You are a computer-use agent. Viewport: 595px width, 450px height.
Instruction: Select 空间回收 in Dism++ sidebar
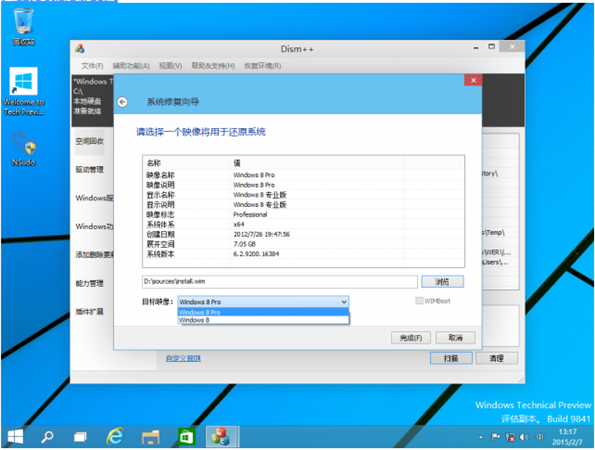point(90,142)
